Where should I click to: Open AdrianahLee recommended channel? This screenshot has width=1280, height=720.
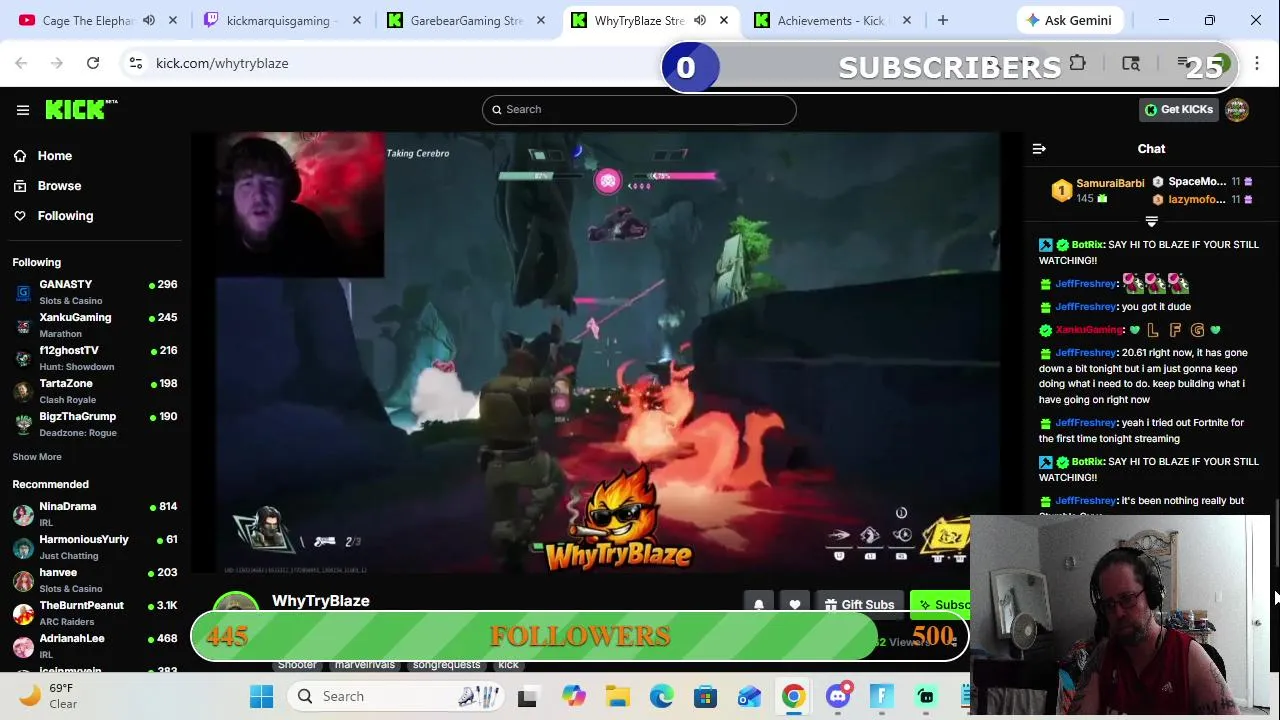pyautogui.click(x=96, y=646)
